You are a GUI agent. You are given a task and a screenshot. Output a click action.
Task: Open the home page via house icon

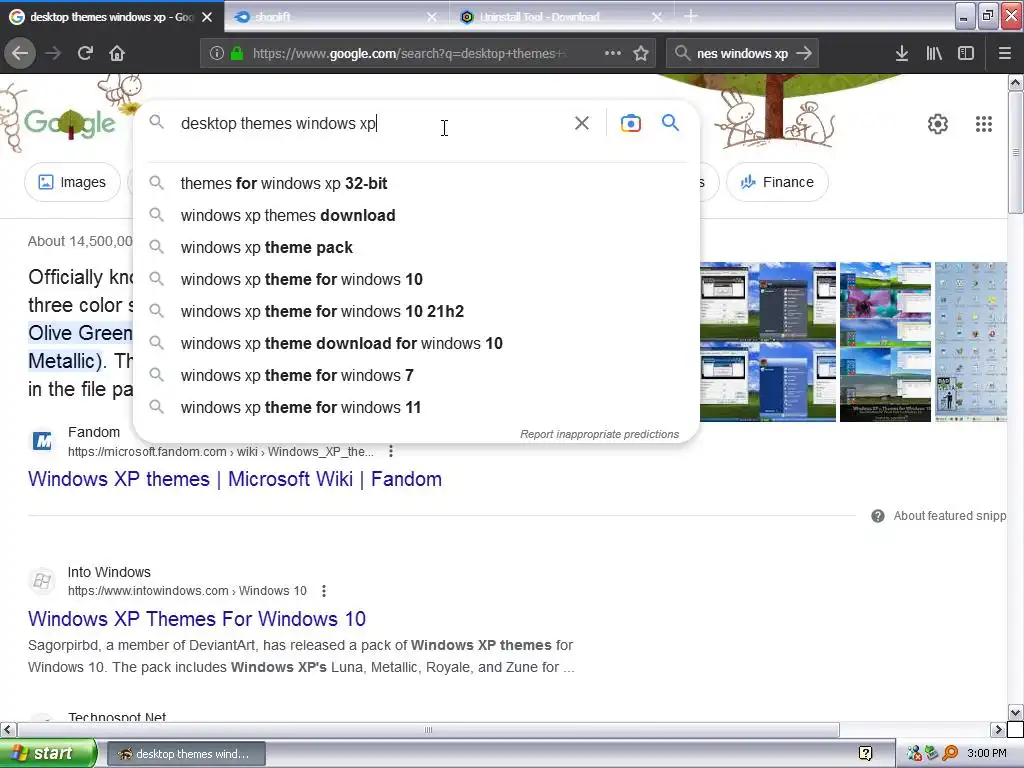coord(117,54)
